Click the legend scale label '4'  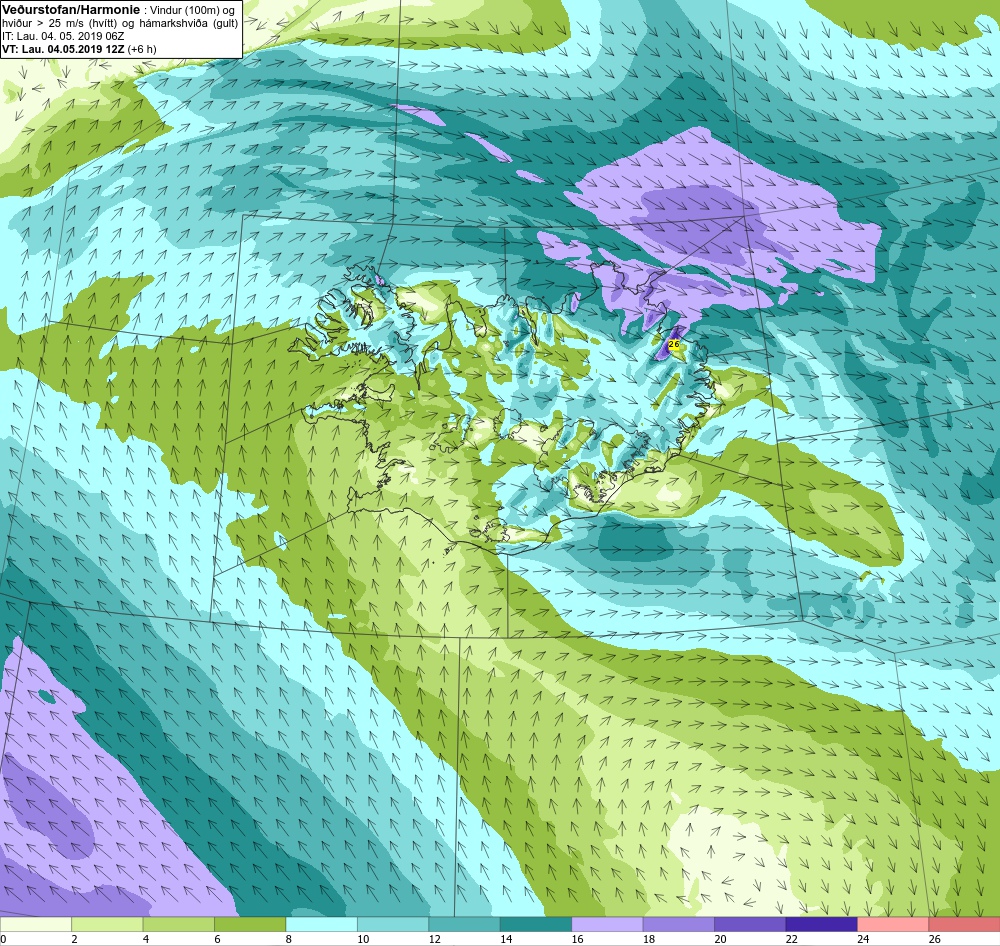pos(146,939)
